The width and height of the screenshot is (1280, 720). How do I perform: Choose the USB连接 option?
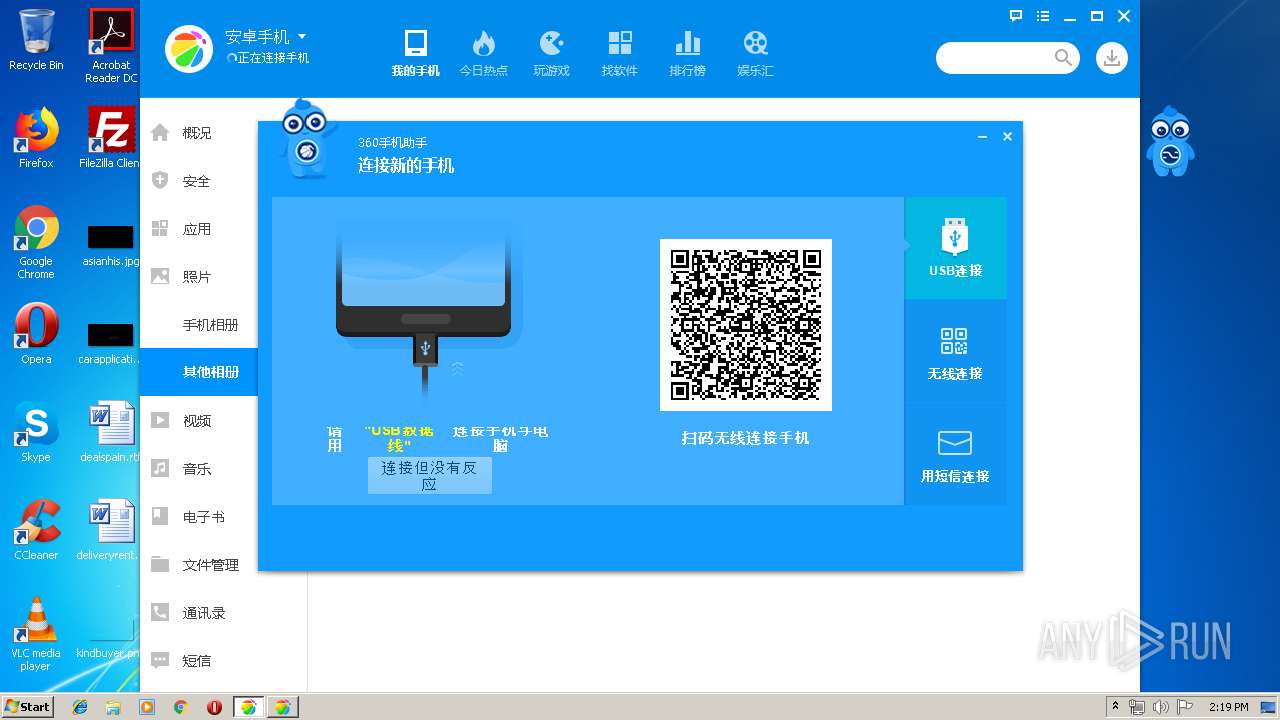pos(955,248)
